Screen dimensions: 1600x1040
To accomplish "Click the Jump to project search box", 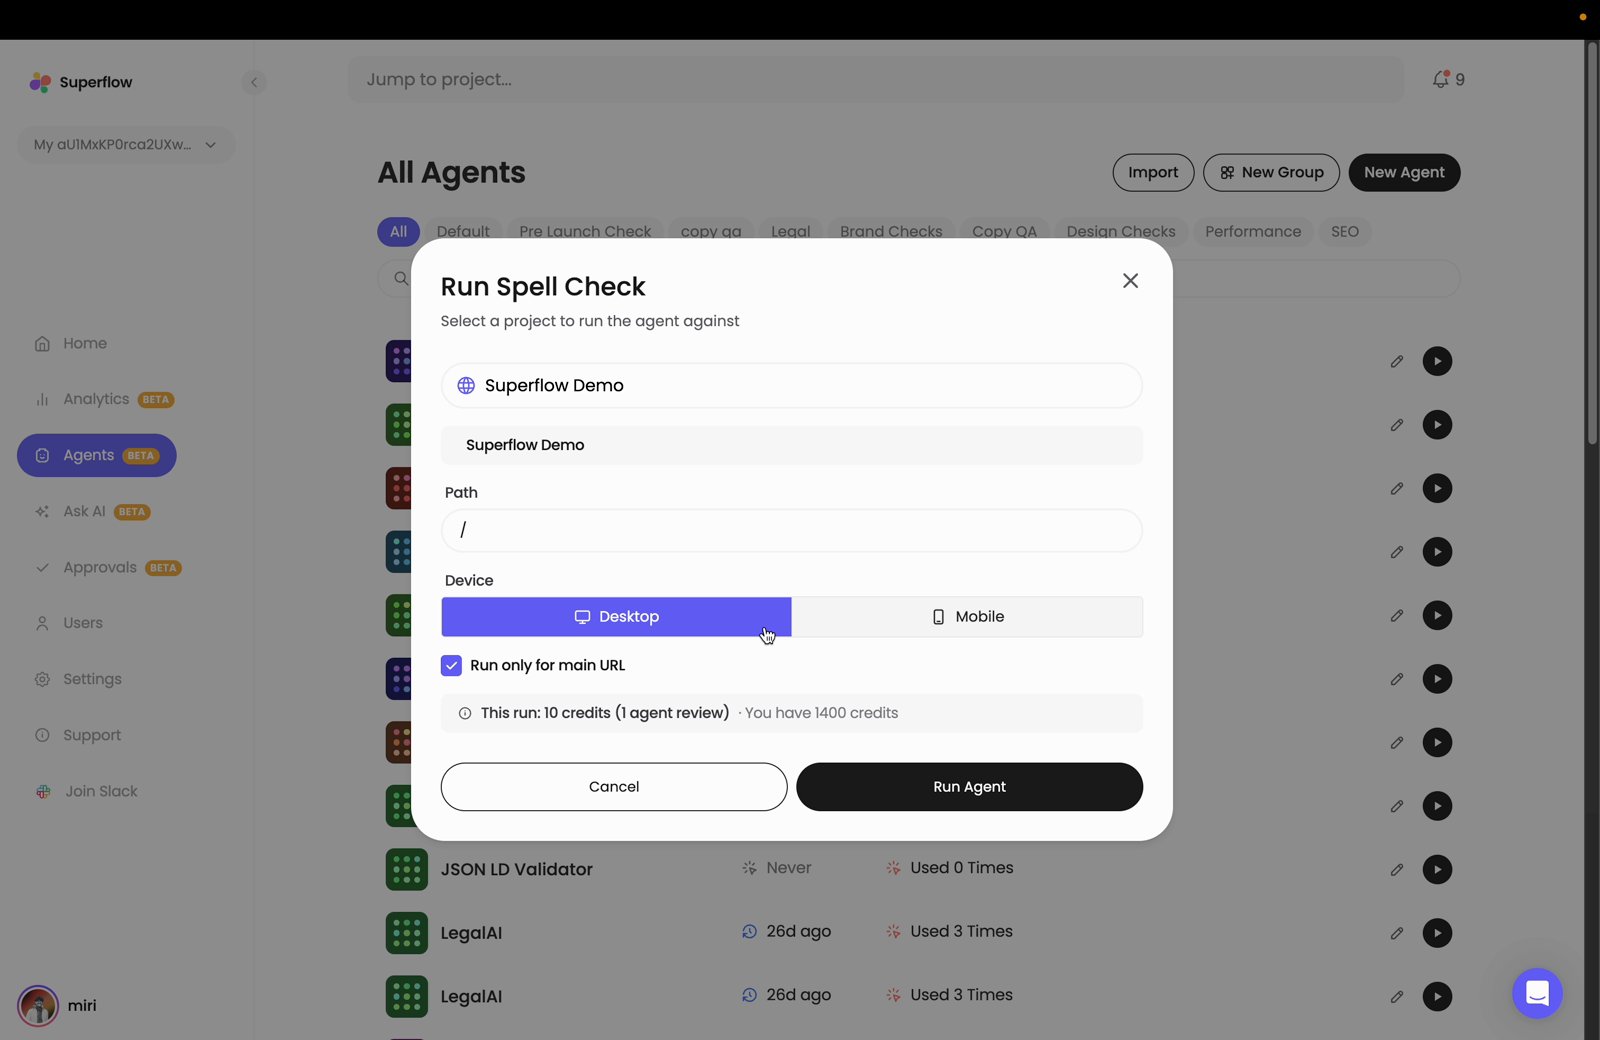I will coord(876,79).
